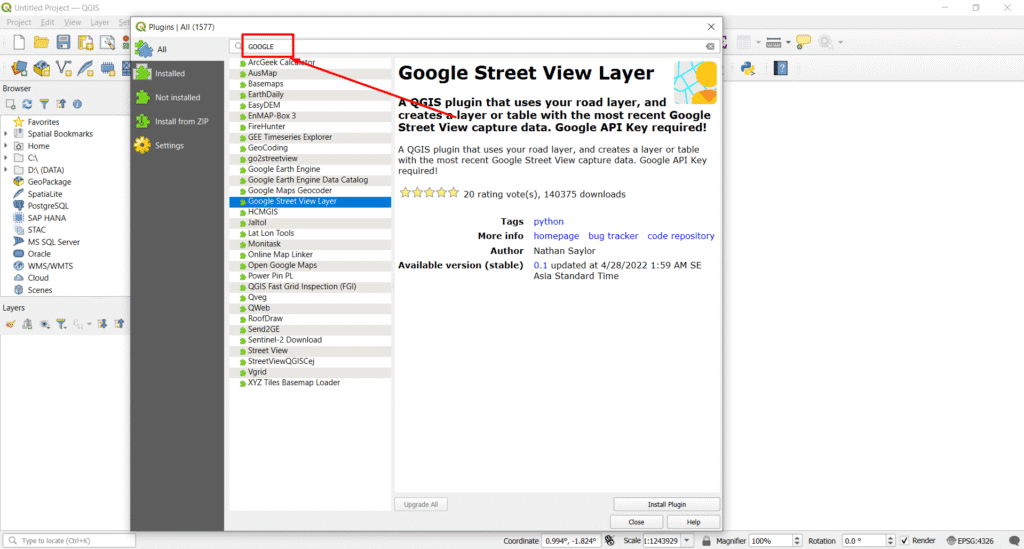Open project using the yellow folder icon
This screenshot has height=549, width=1024.
pyautogui.click(x=41, y=43)
